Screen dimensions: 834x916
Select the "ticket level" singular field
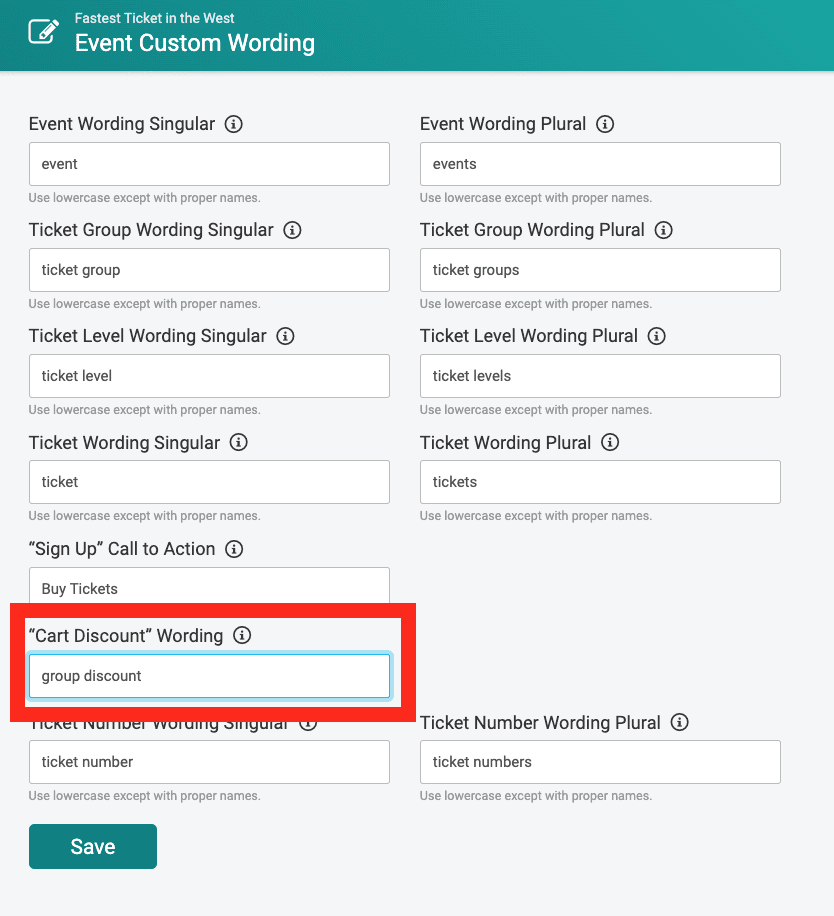tap(209, 376)
